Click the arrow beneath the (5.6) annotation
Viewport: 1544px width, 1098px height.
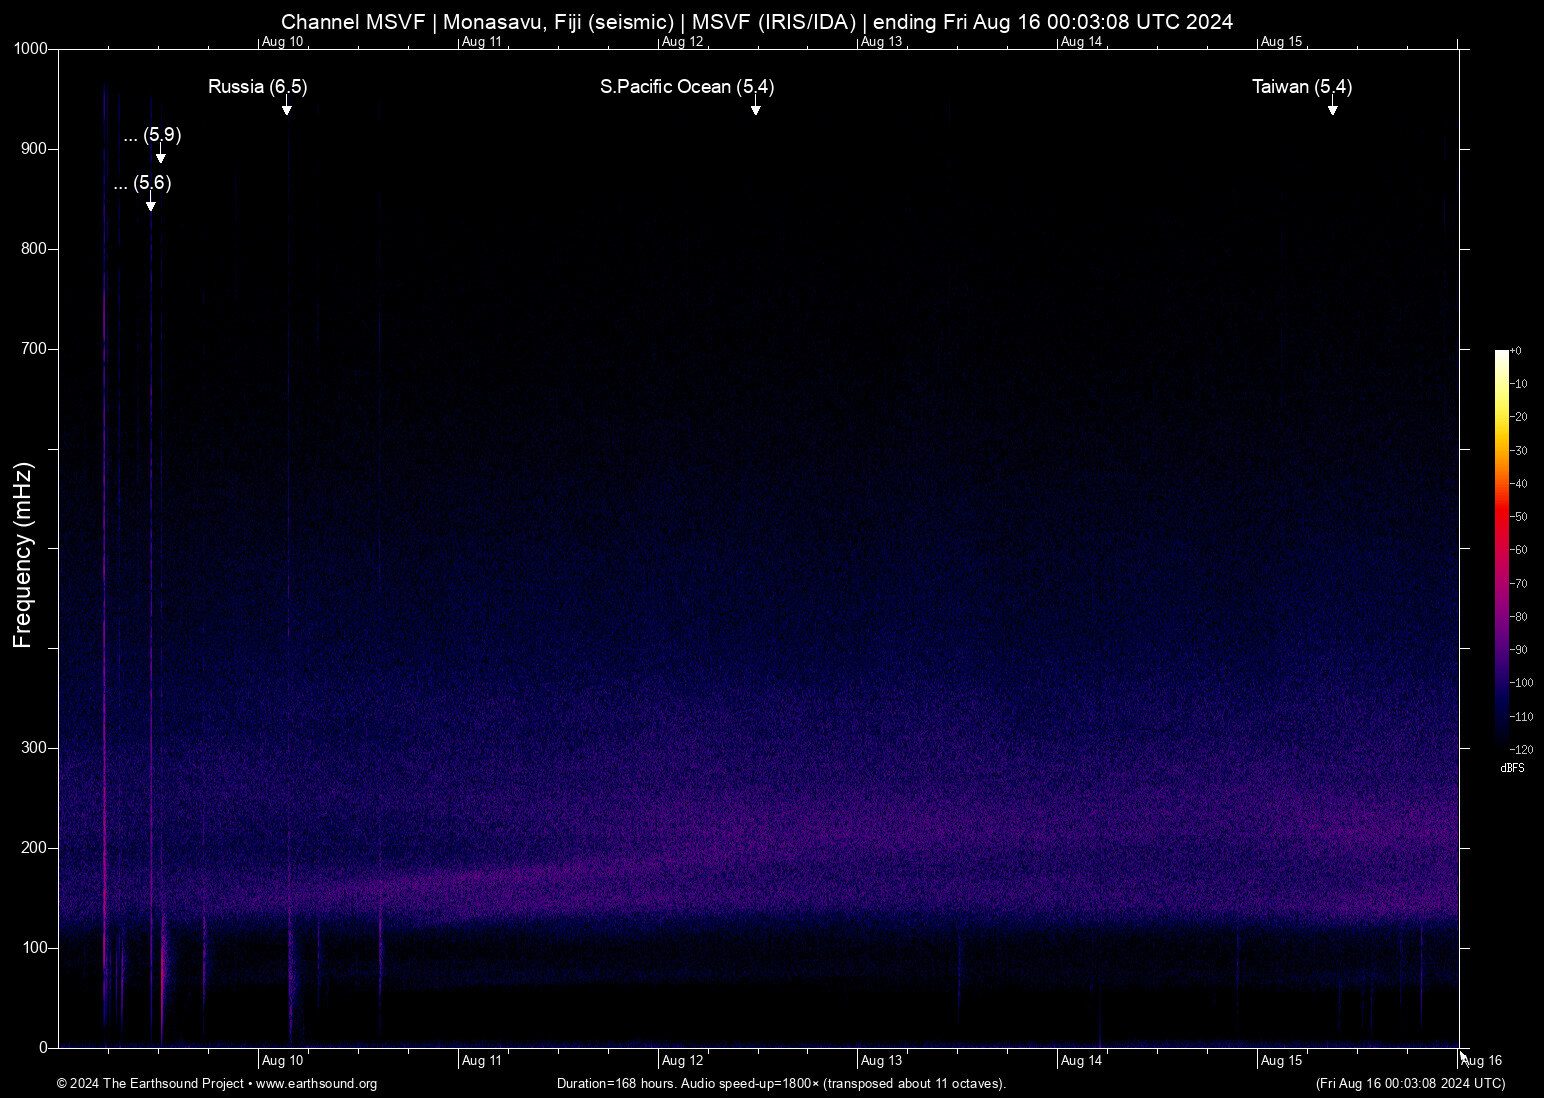click(x=150, y=204)
